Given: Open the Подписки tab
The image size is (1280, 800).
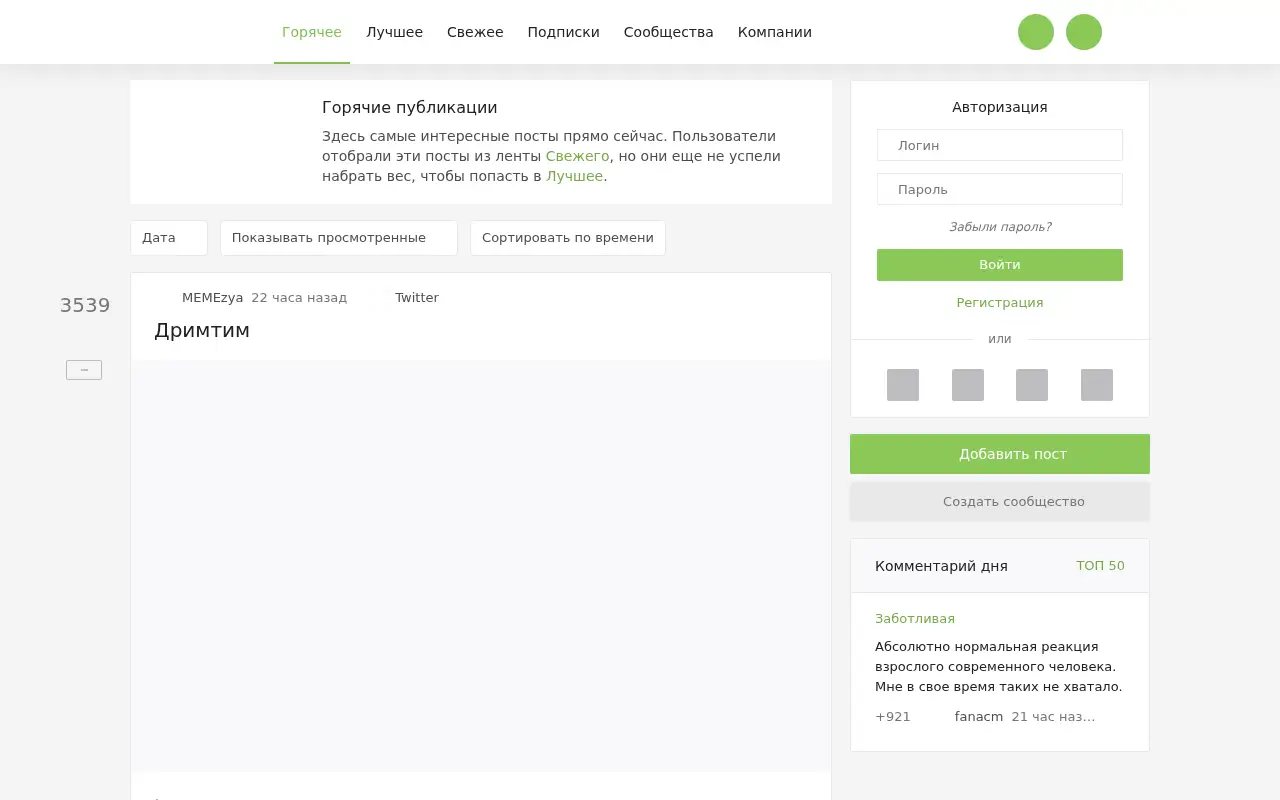Looking at the screenshot, I should tap(563, 32).
